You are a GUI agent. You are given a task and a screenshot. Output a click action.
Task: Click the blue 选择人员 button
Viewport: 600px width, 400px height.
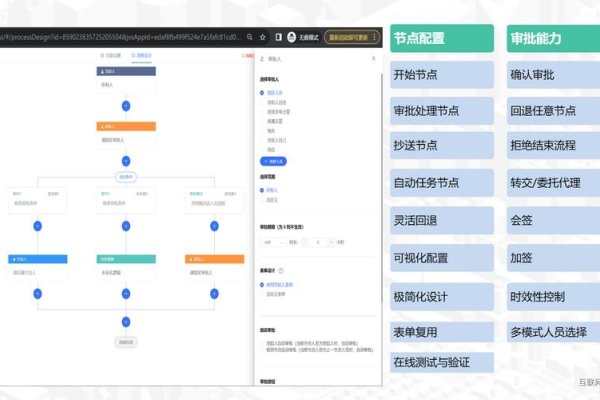click(x=275, y=159)
